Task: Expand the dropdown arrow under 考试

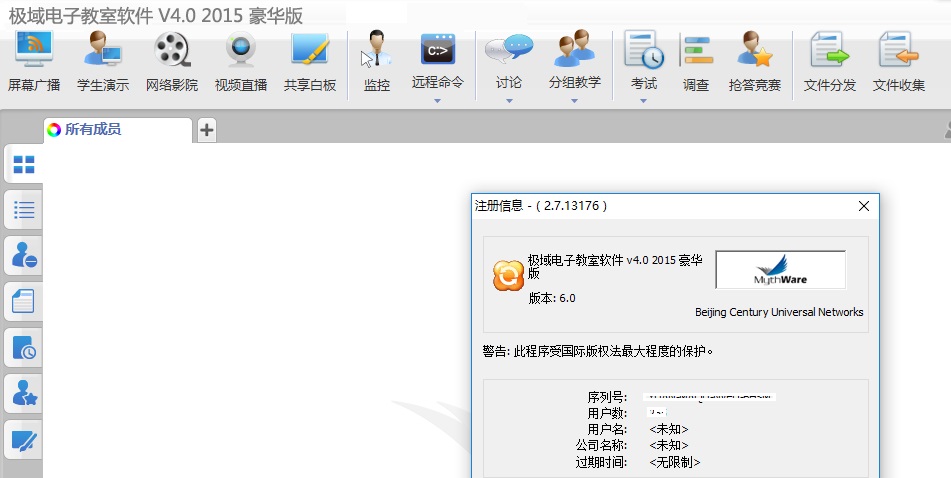Action: pos(644,100)
